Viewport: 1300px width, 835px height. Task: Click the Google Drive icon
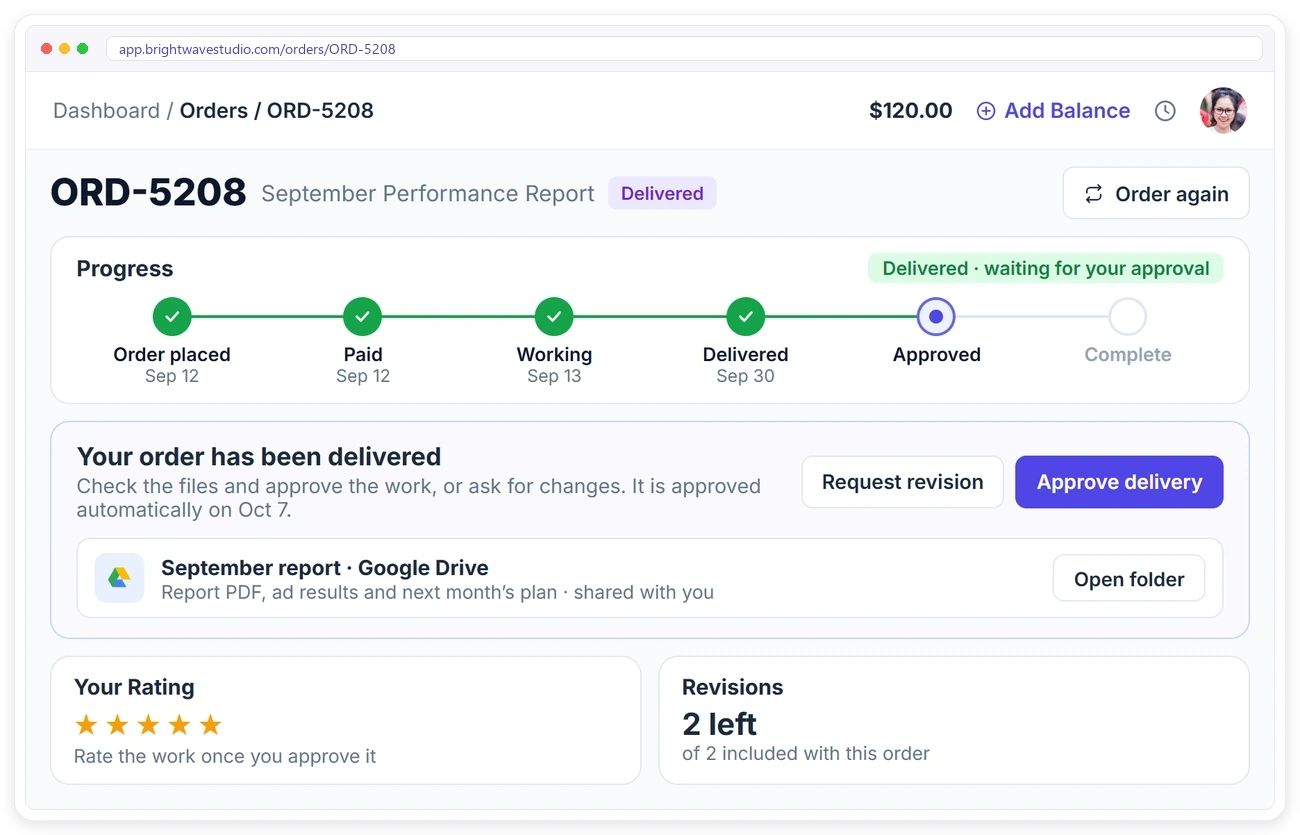point(120,578)
